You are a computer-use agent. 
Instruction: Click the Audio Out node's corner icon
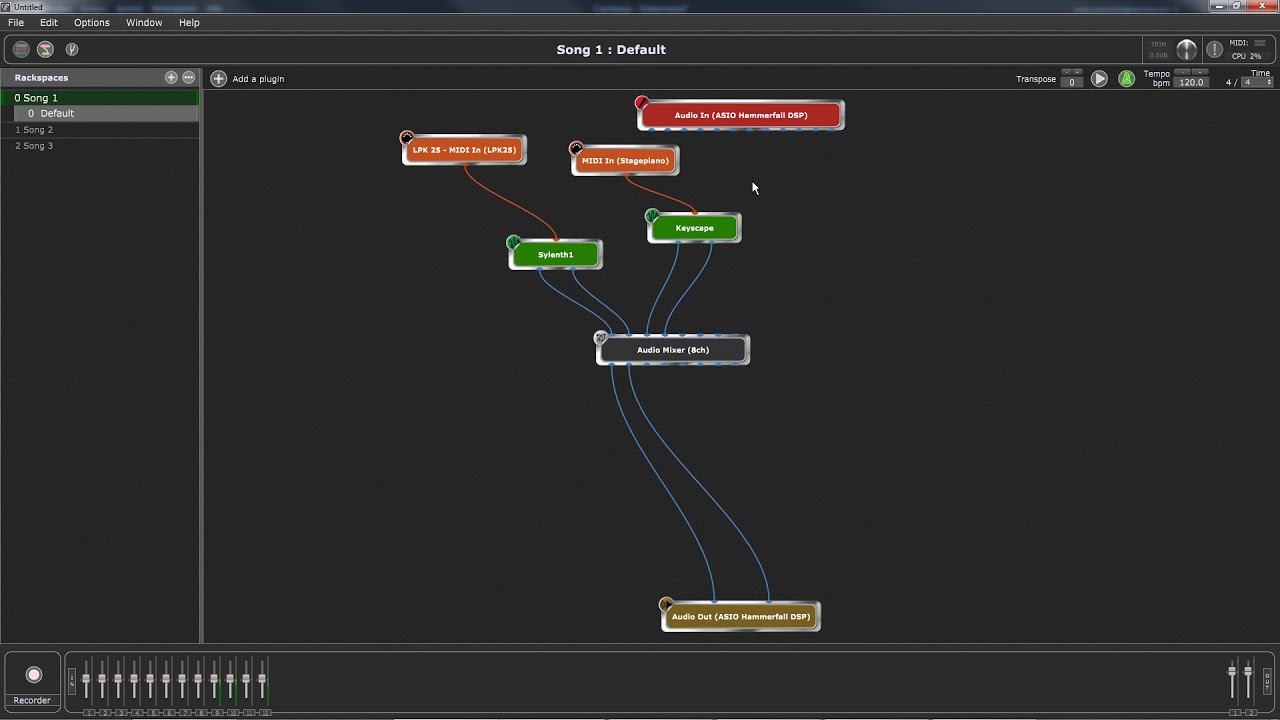point(666,604)
